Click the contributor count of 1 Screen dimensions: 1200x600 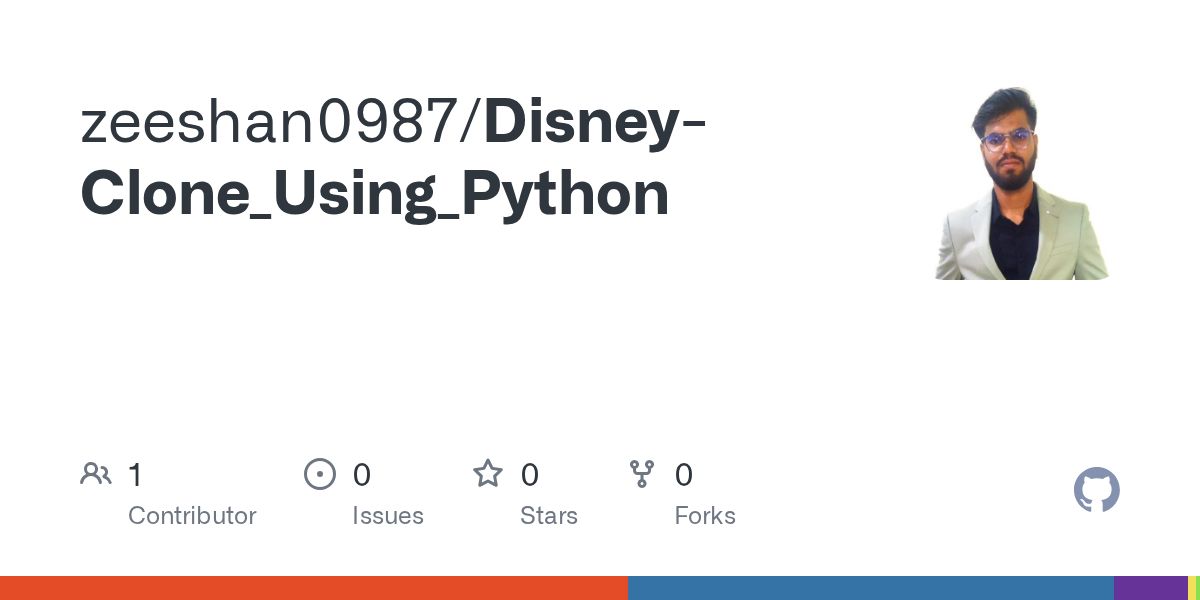pos(135,475)
